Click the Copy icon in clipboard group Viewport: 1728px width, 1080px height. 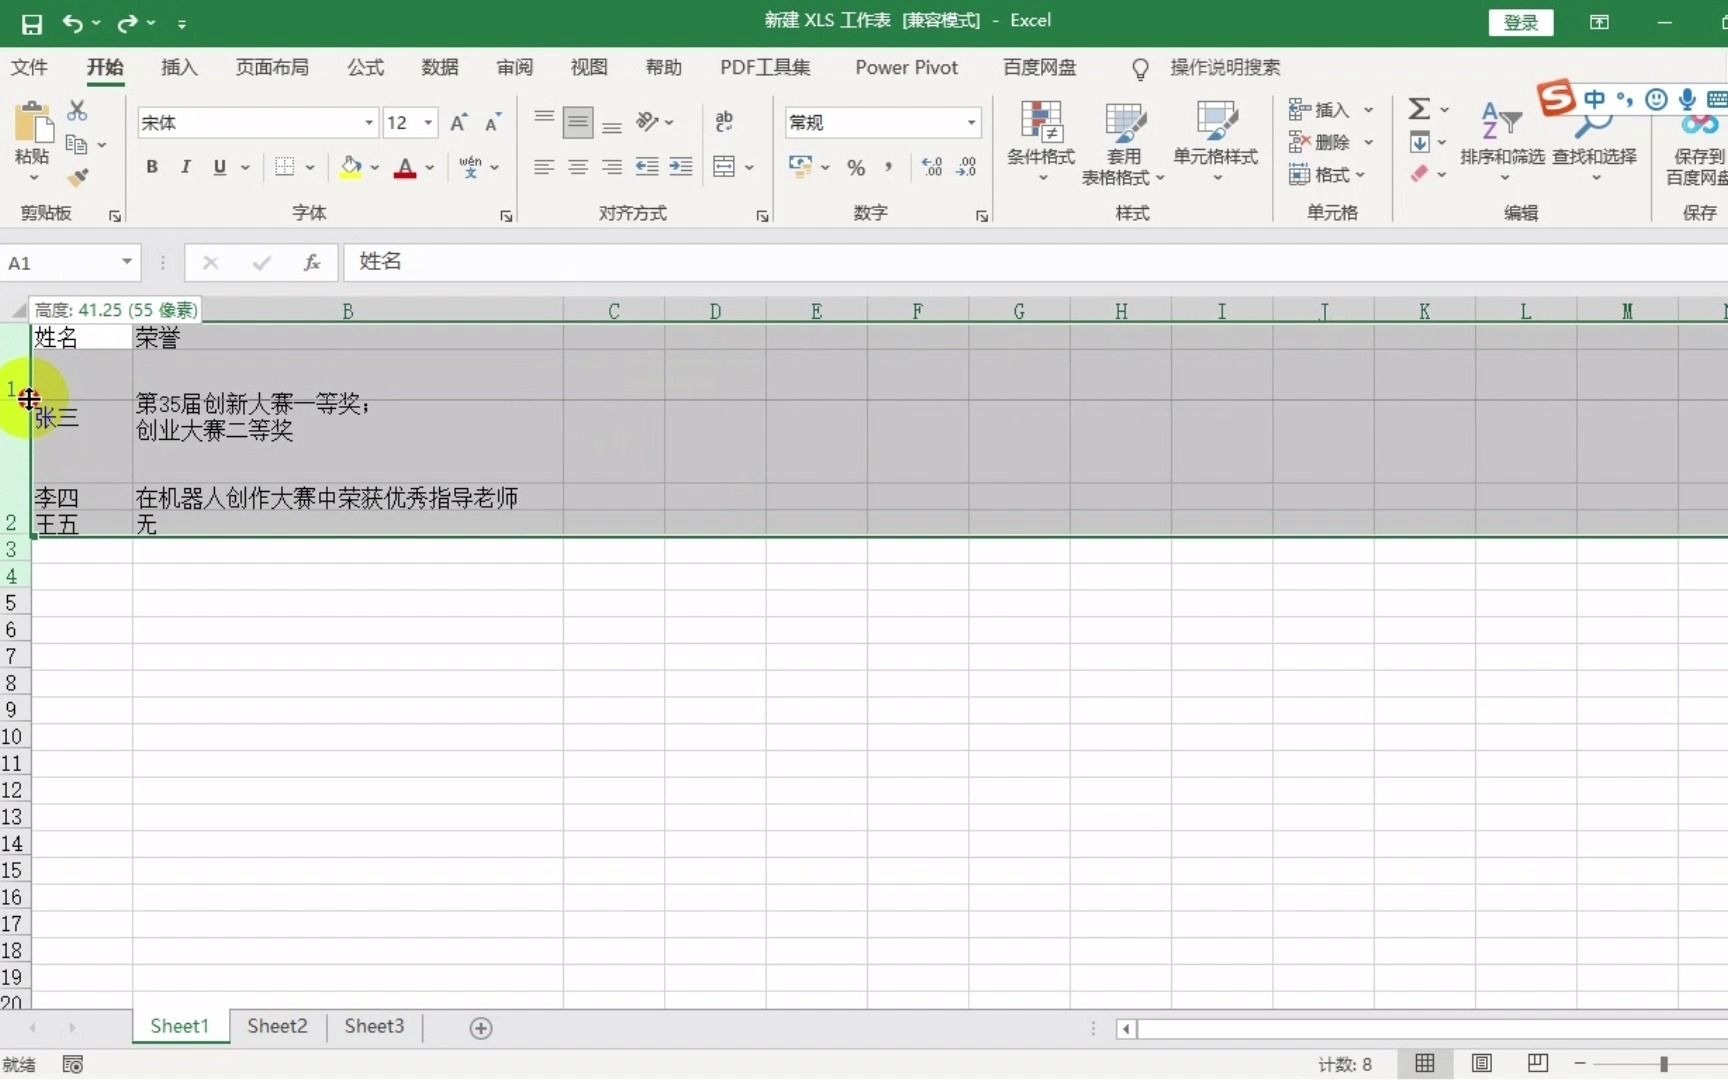click(x=77, y=145)
